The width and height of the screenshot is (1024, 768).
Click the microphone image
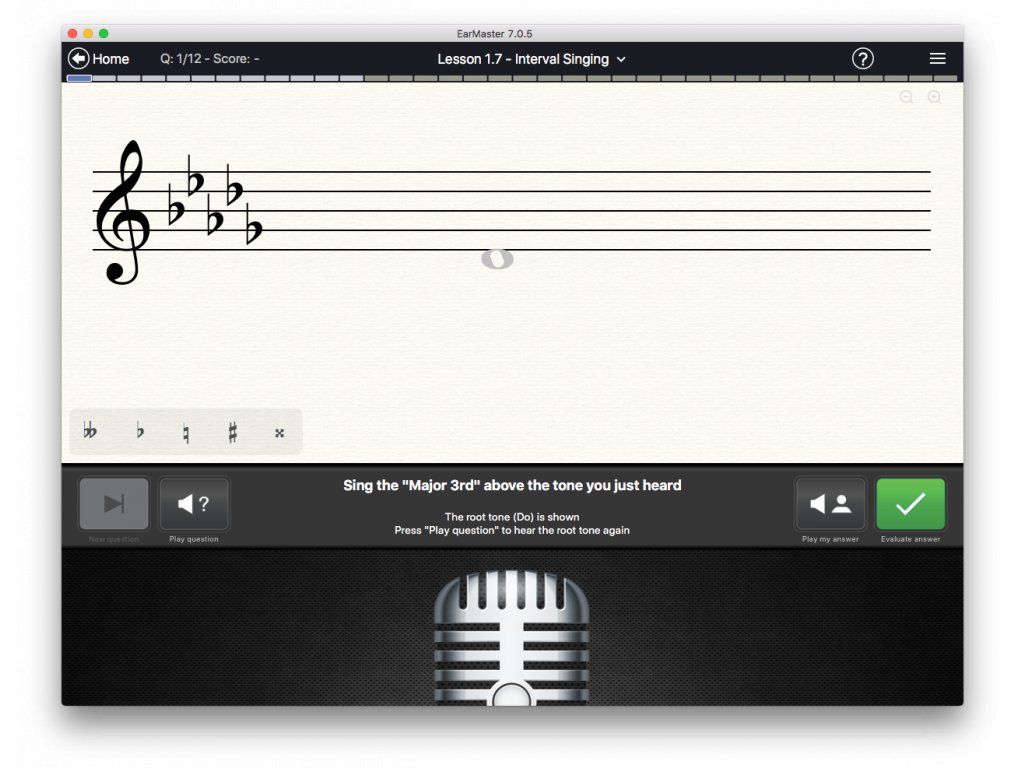pyautogui.click(x=511, y=637)
